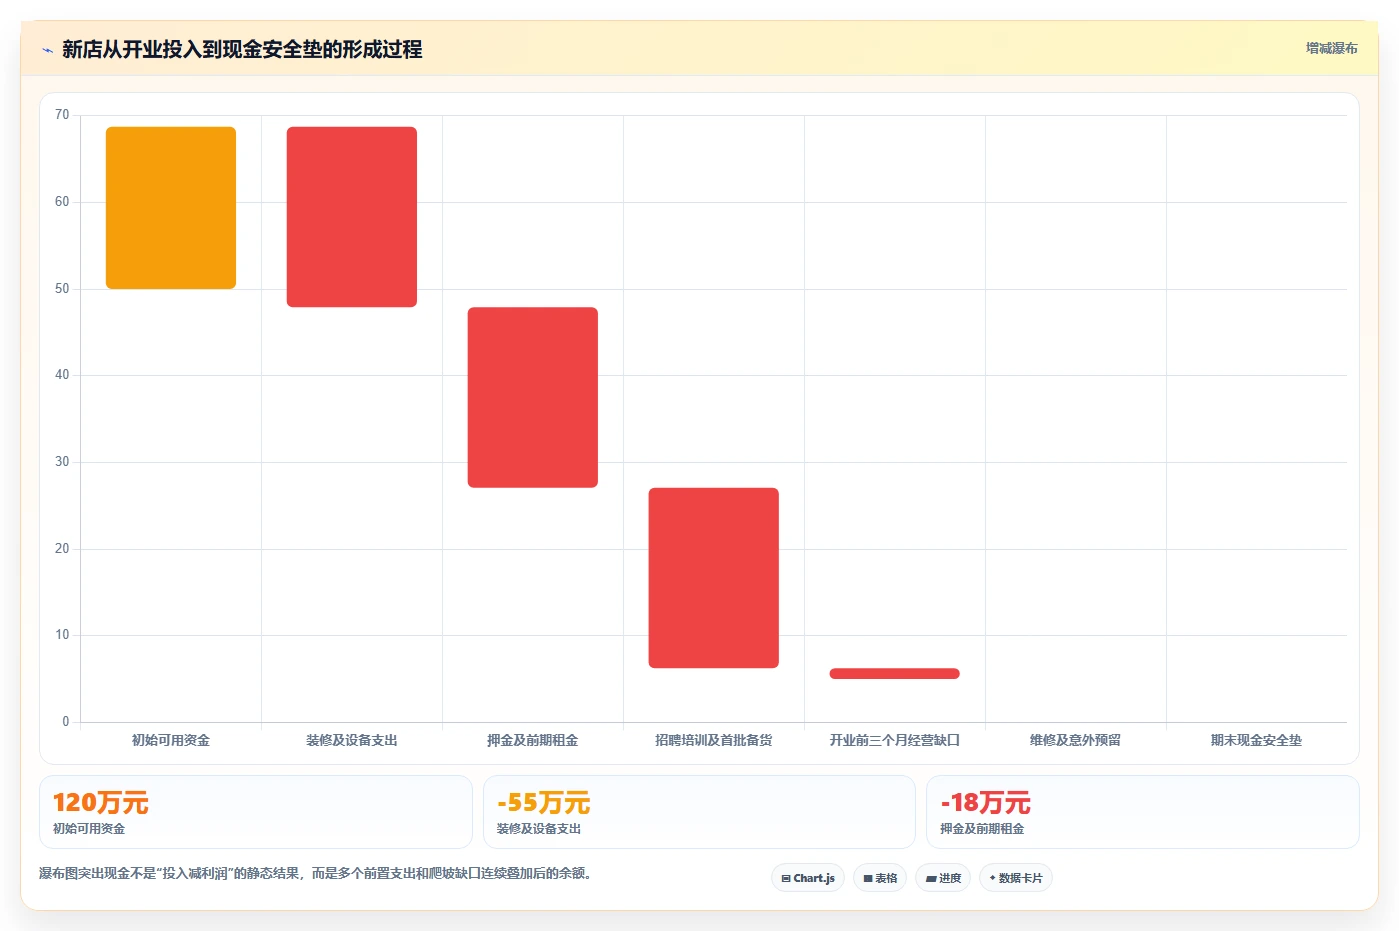Click axis label 开业前三个月经营缺口
1399x931 pixels.
(x=895, y=741)
